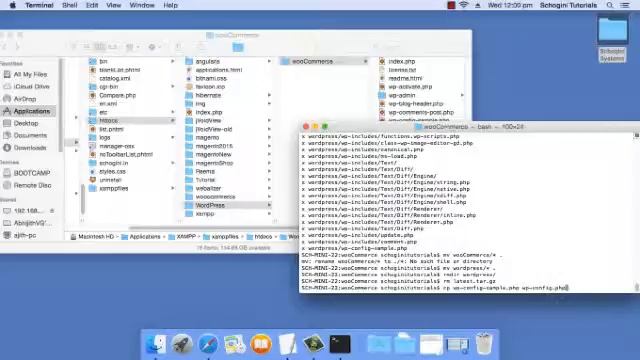This screenshot has width=640, height=360.
Task: Open iBooks orange icon in Dock
Action: [x=261, y=344]
